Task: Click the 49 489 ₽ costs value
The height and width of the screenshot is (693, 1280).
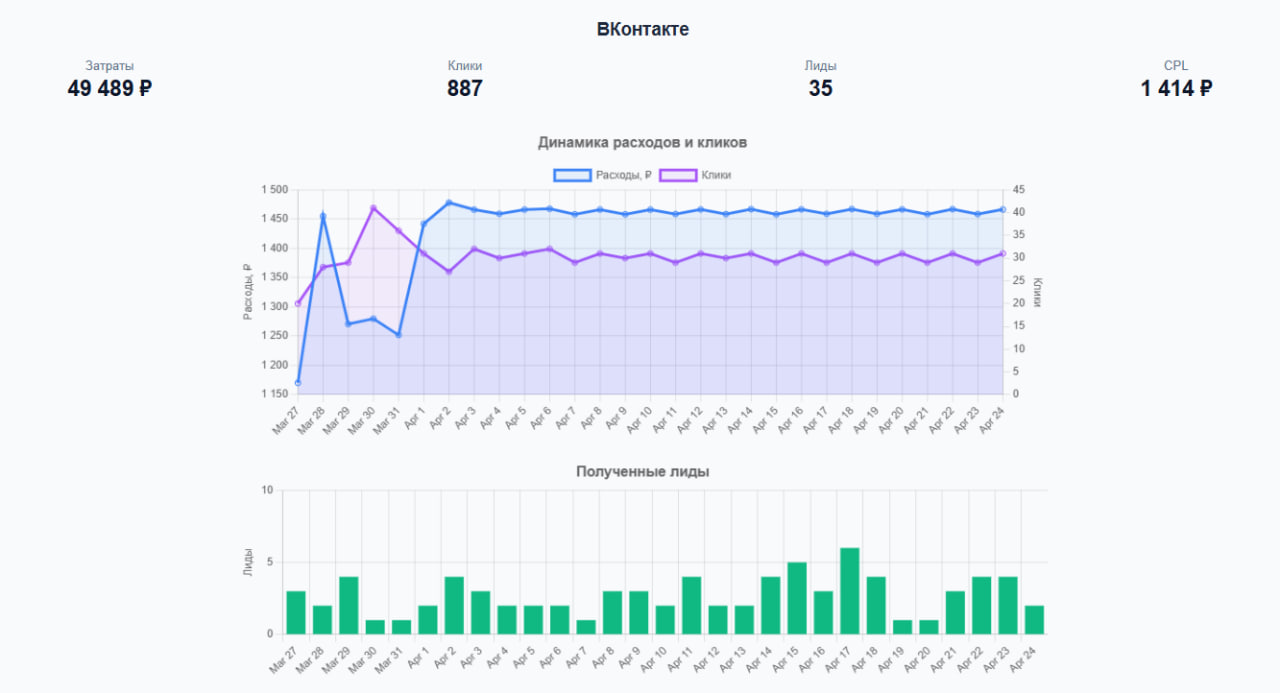Action: coord(110,88)
